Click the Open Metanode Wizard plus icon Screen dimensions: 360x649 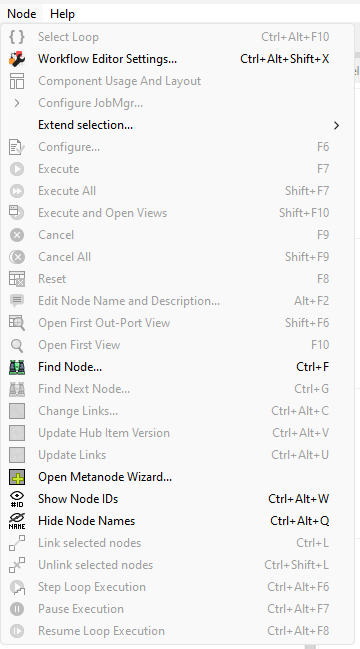(x=17, y=477)
